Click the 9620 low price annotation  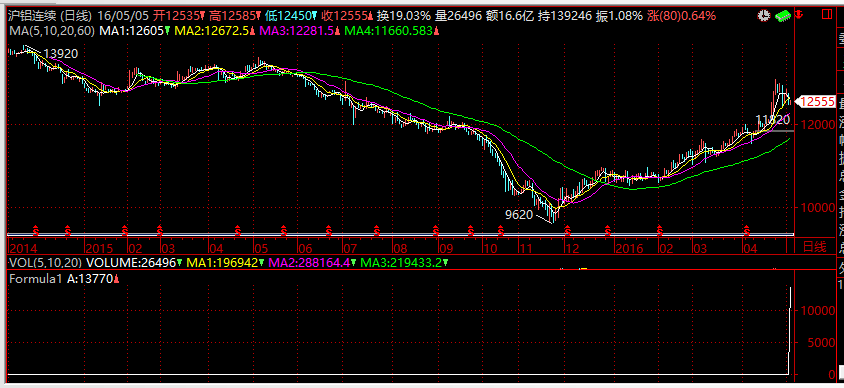pyautogui.click(x=518, y=215)
